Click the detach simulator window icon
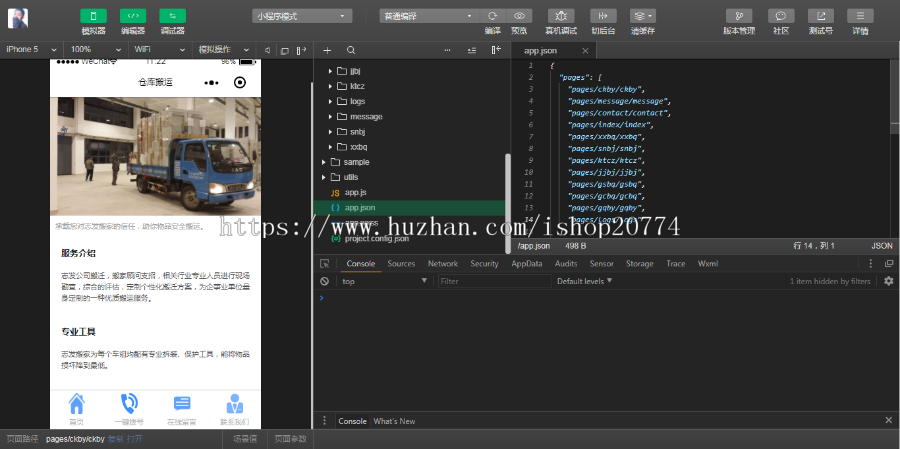This screenshot has width=900, height=449. [284, 51]
